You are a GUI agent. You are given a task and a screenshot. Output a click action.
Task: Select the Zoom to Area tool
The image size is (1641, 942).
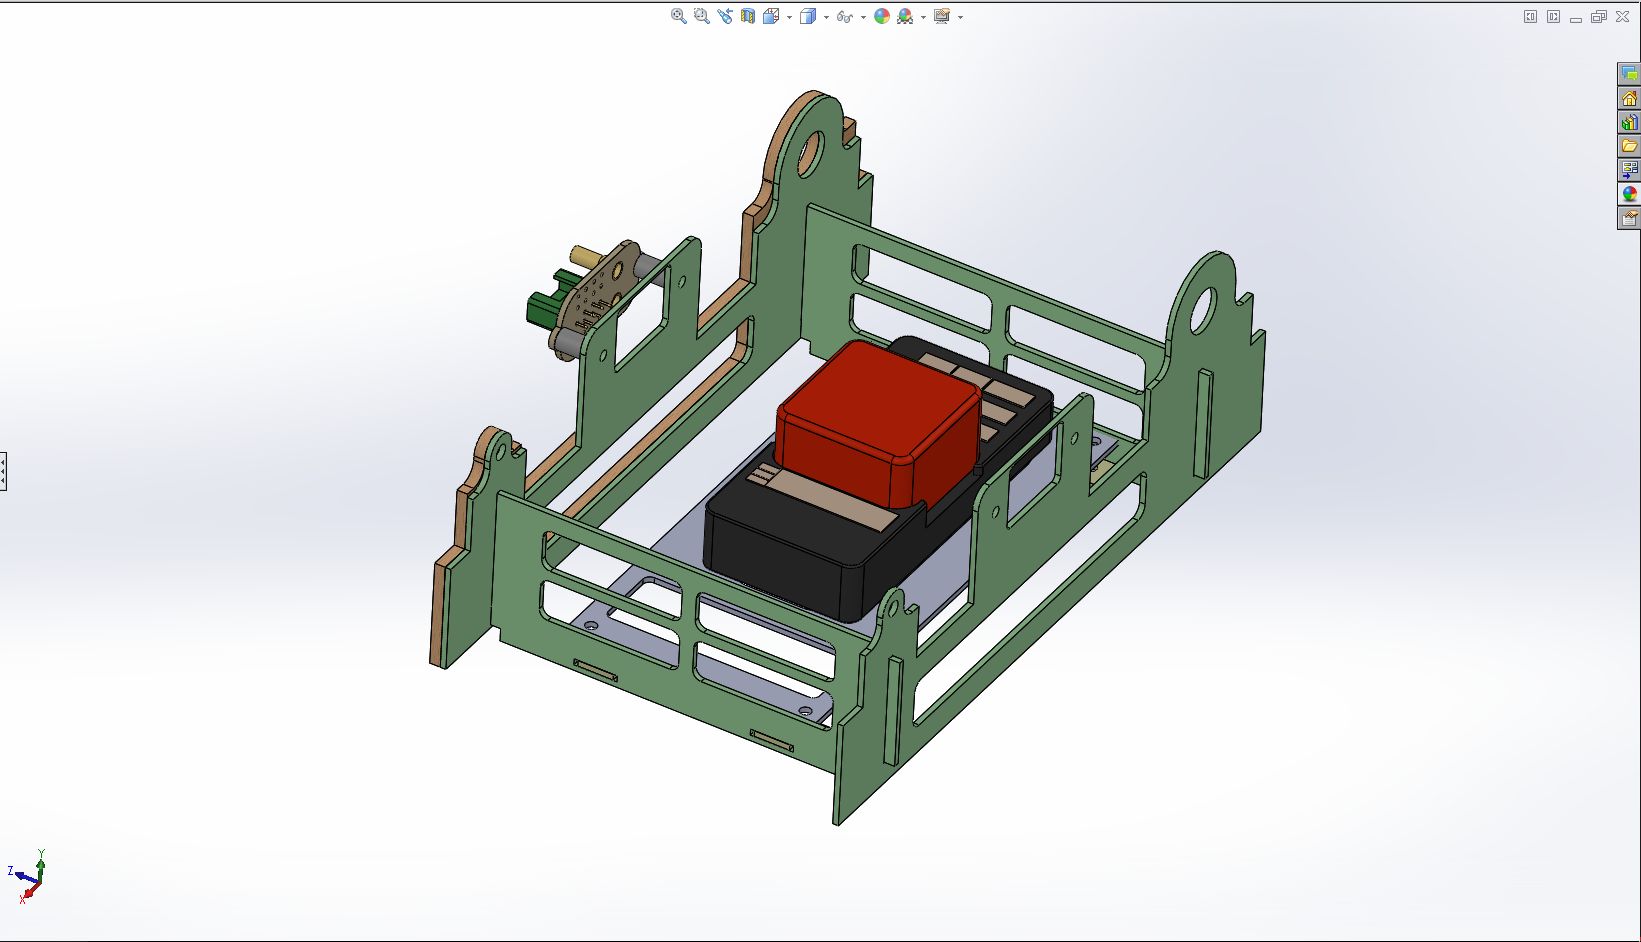[x=701, y=16]
